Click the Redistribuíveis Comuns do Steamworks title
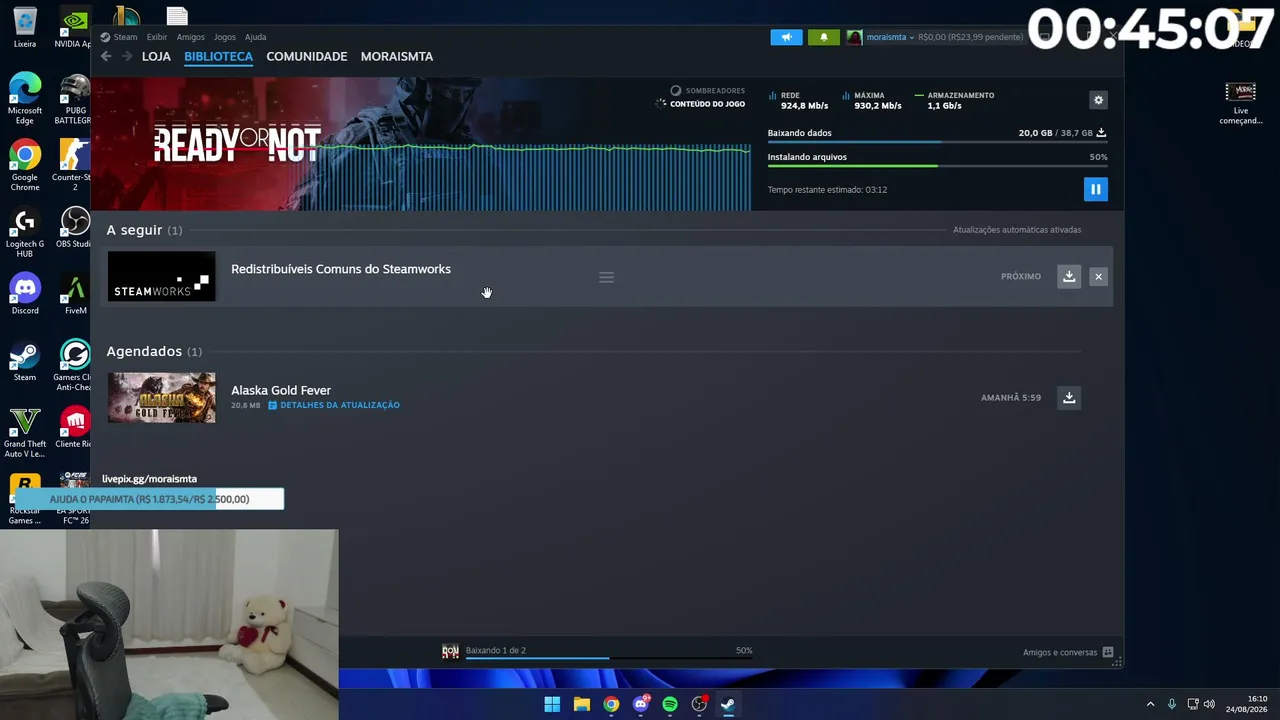1280x720 pixels. click(x=341, y=269)
